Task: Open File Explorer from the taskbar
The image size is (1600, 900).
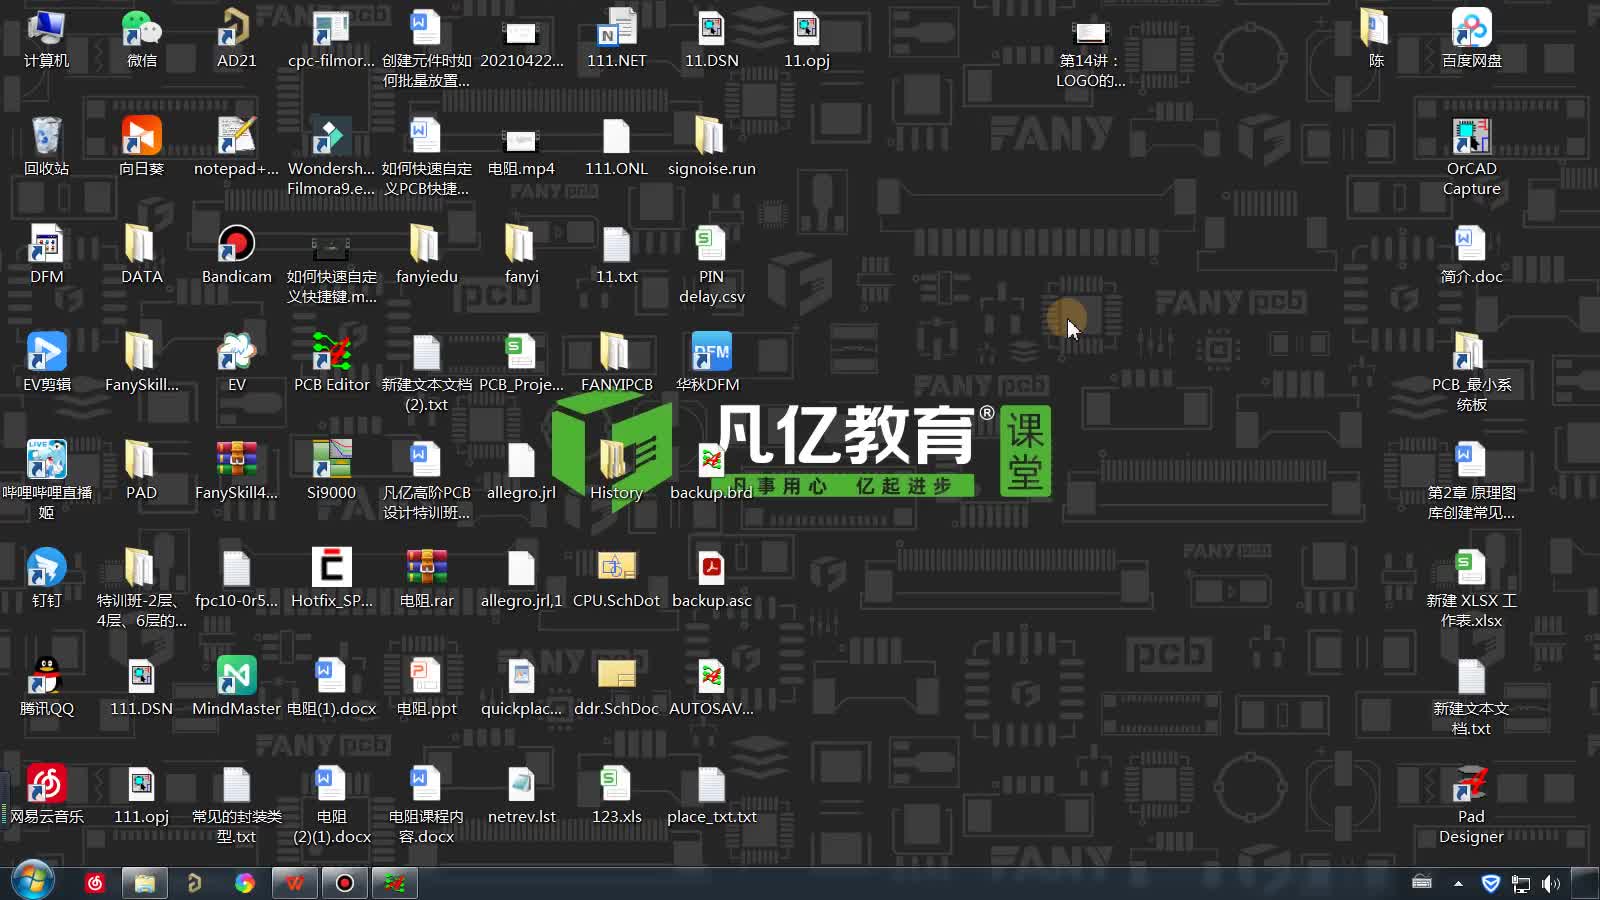Action: click(144, 883)
